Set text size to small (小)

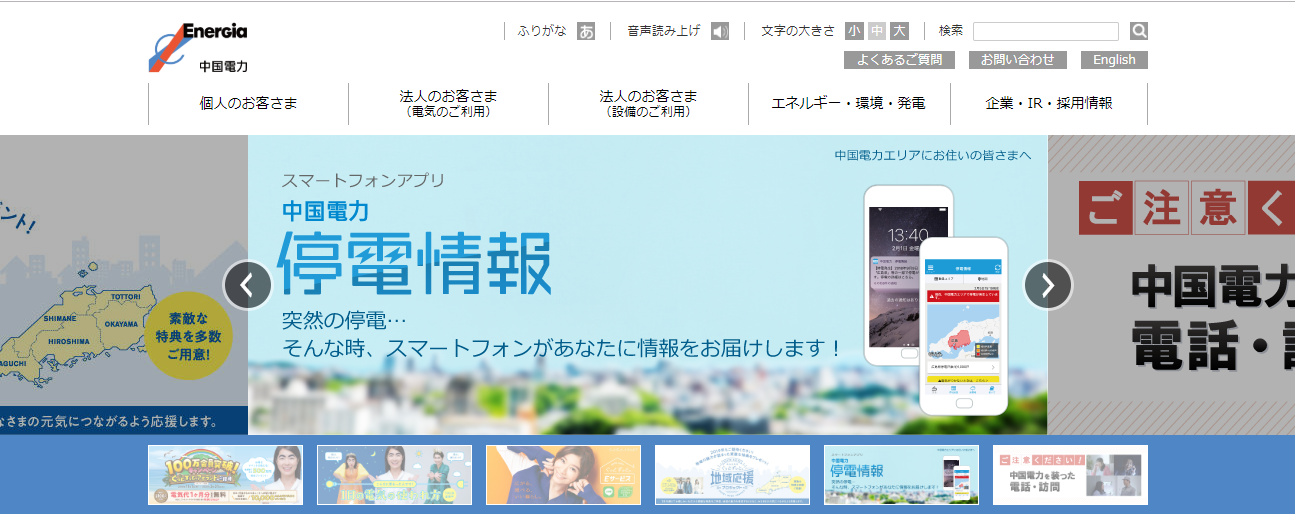[x=854, y=31]
